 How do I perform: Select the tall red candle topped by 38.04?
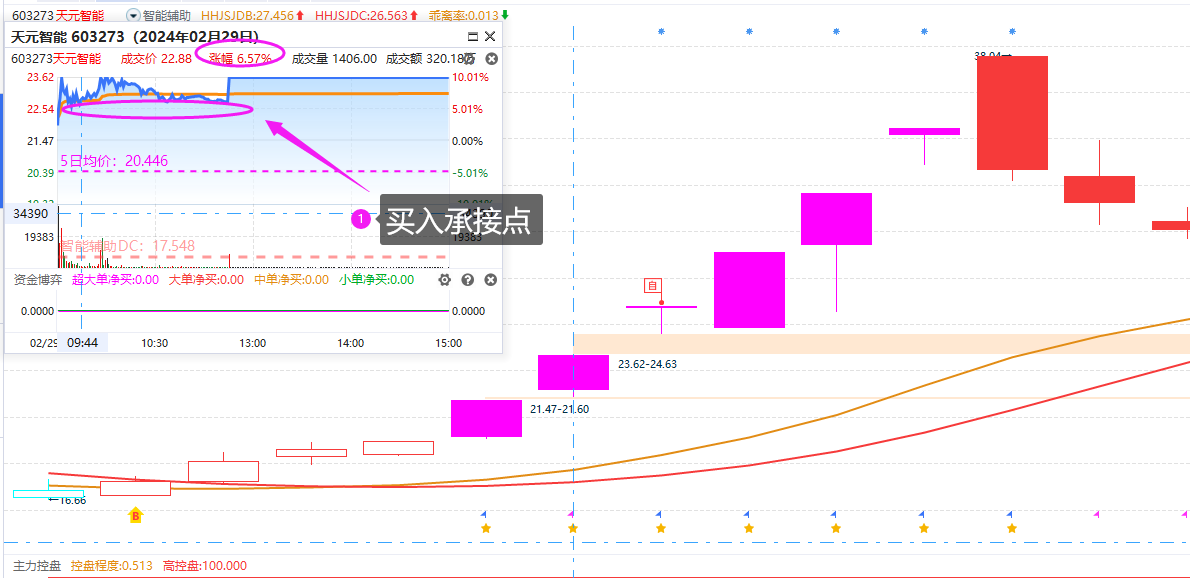(1012, 113)
